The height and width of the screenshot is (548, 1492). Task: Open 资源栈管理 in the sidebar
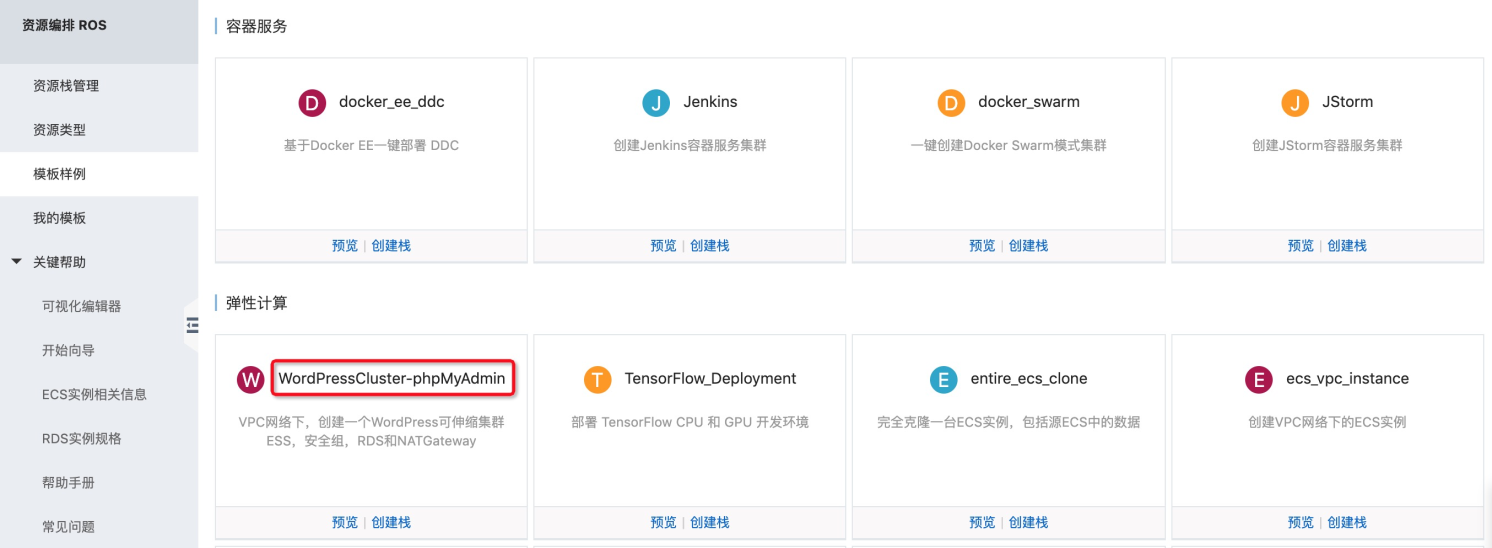(66, 86)
